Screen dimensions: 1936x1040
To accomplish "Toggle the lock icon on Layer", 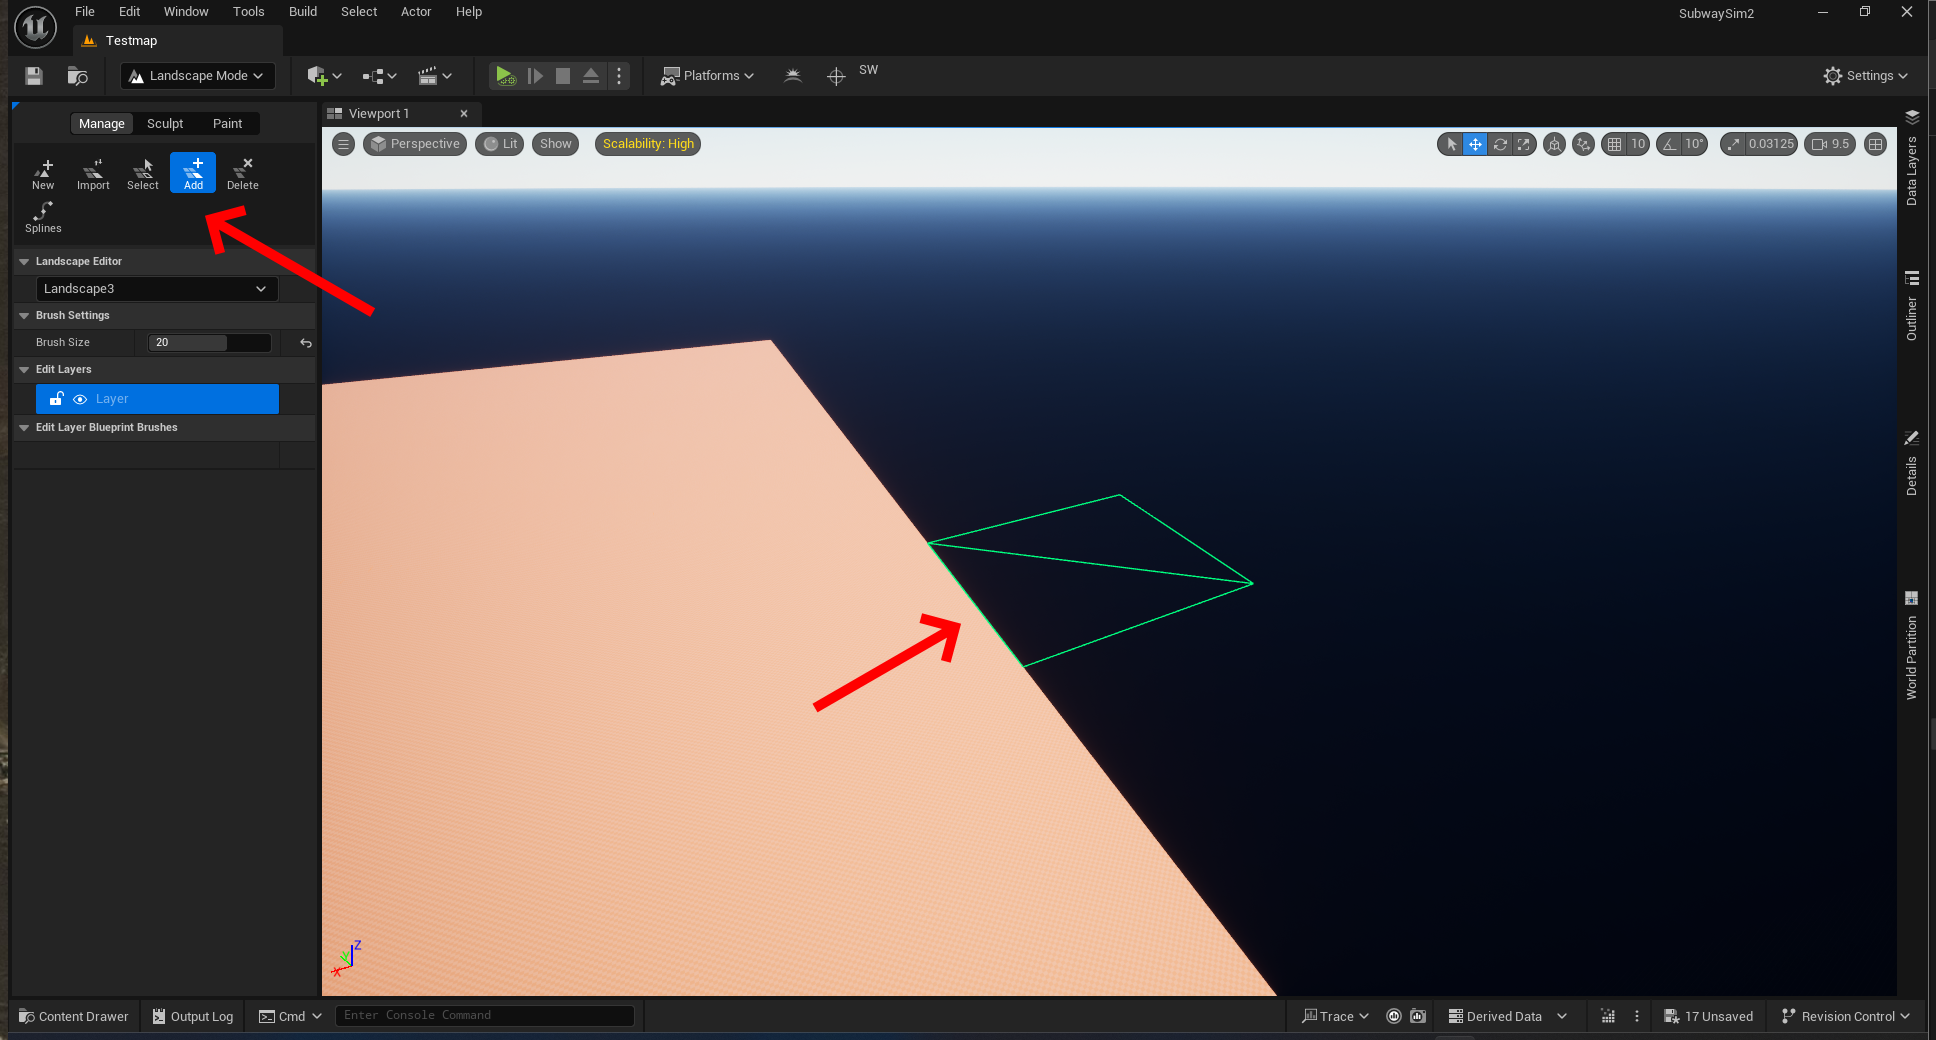I will [57, 399].
